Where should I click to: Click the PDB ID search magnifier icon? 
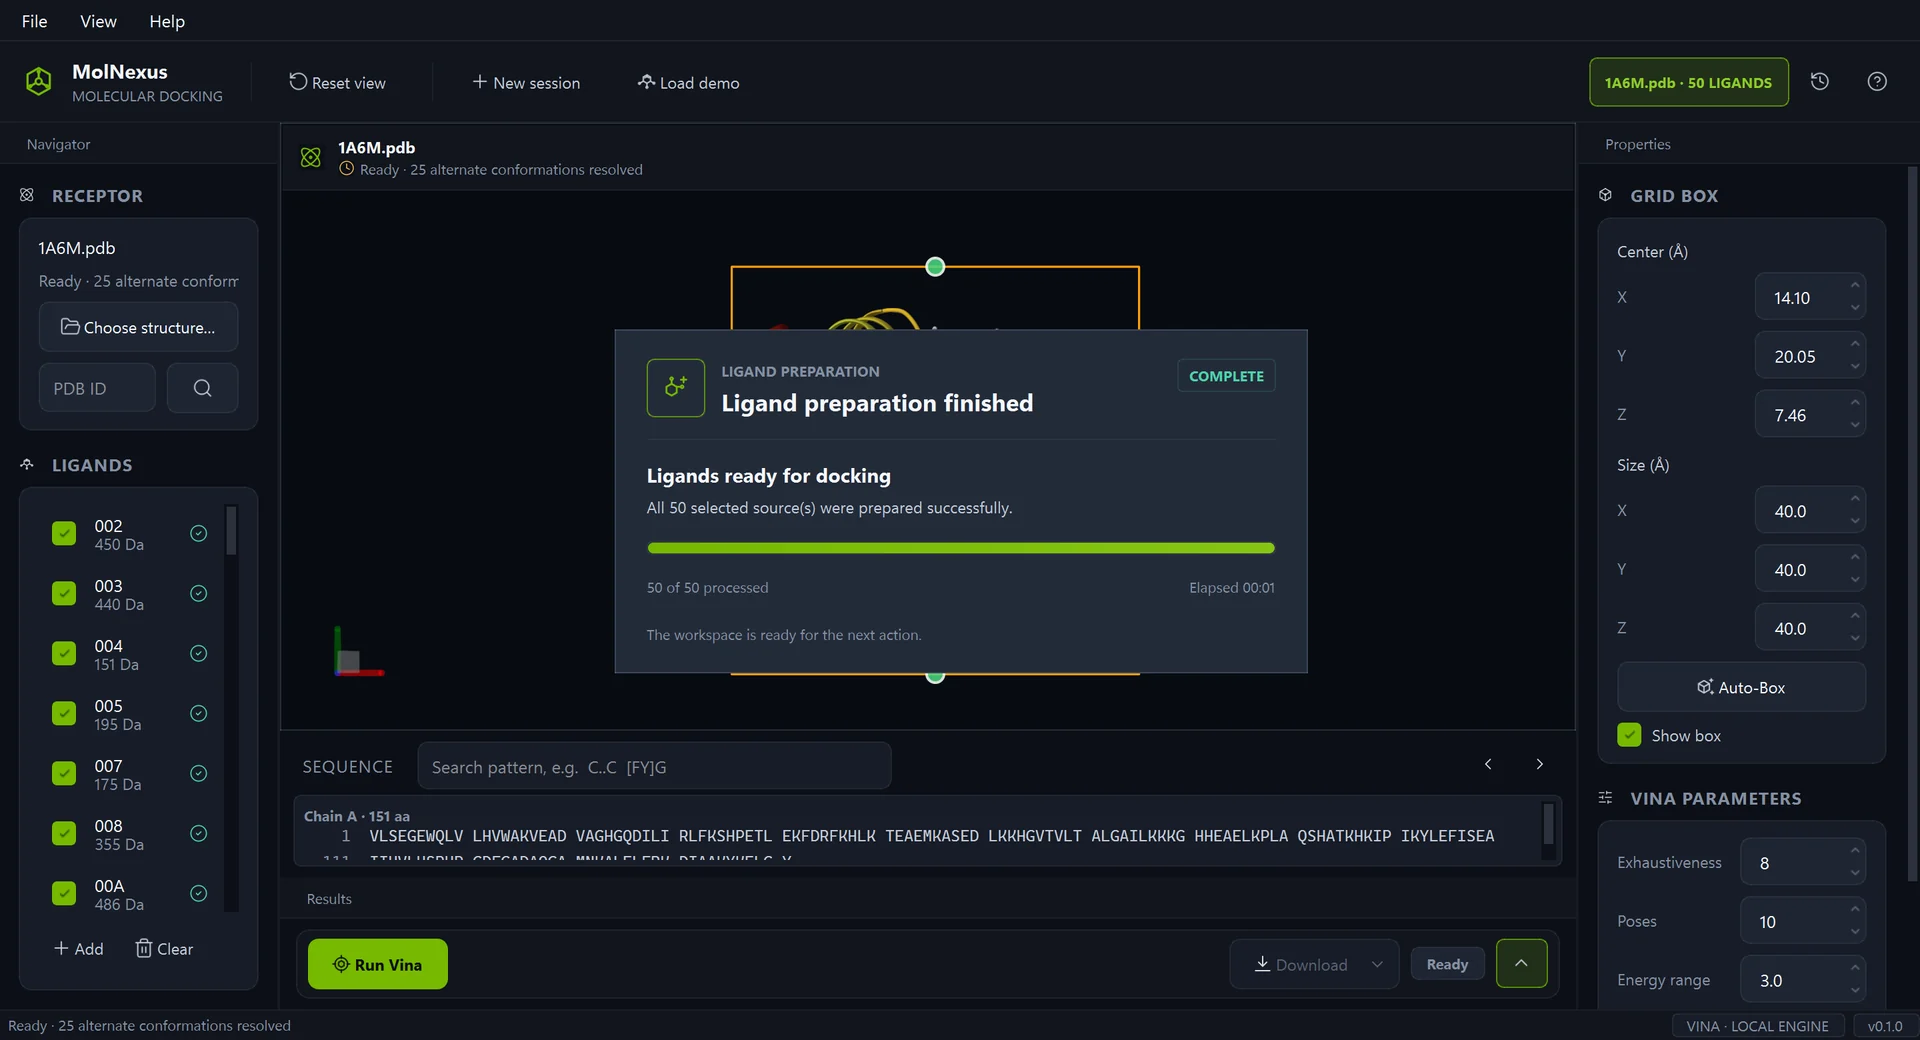[x=202, y=388]
